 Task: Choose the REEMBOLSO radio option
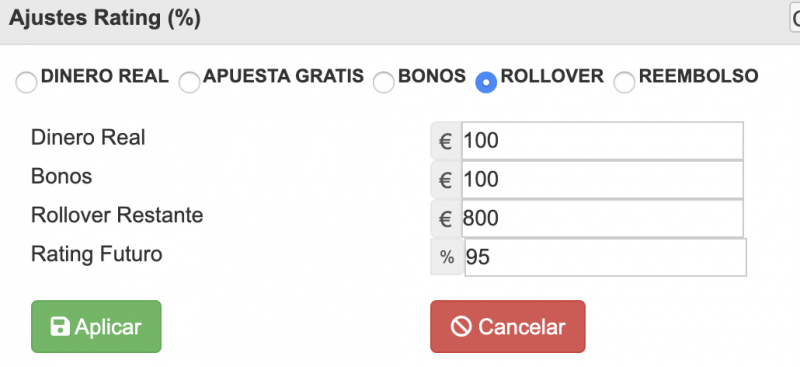click(624, 82)
